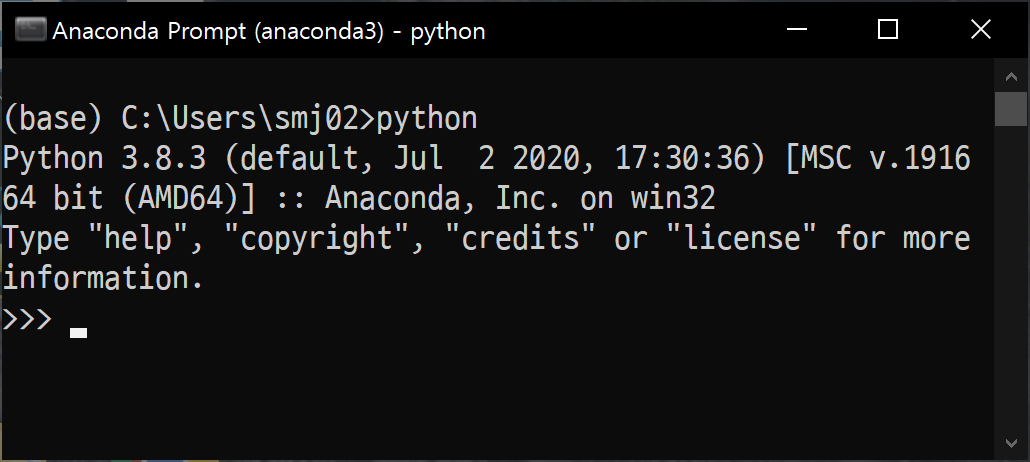
Task: Maximize the Anaconda Prompt window
Action: (x=887, y=30)
